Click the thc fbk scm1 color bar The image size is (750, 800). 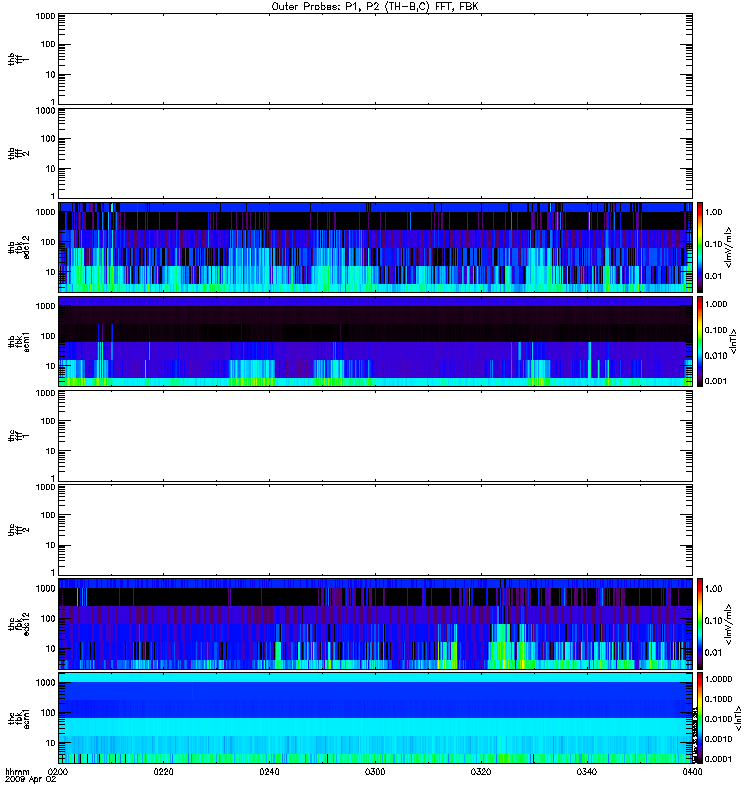click(x=700, y=718)
